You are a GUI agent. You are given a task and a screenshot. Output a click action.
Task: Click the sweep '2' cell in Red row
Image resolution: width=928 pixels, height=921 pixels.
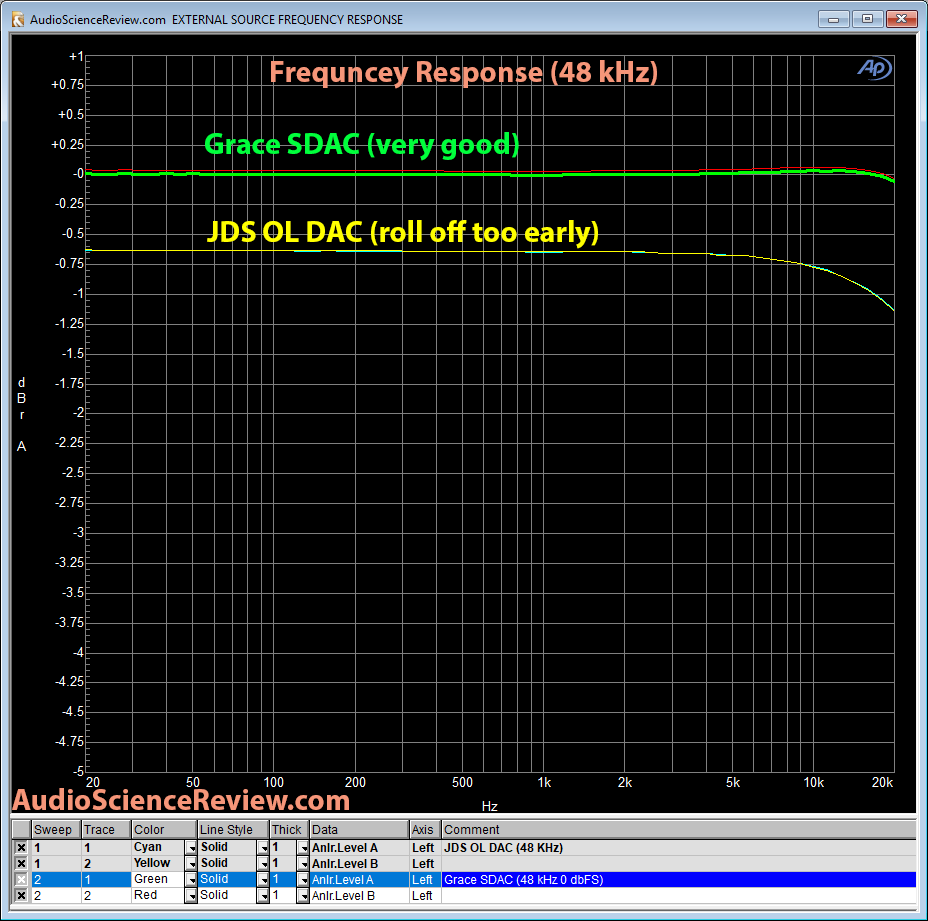click(x=56, y=896)
